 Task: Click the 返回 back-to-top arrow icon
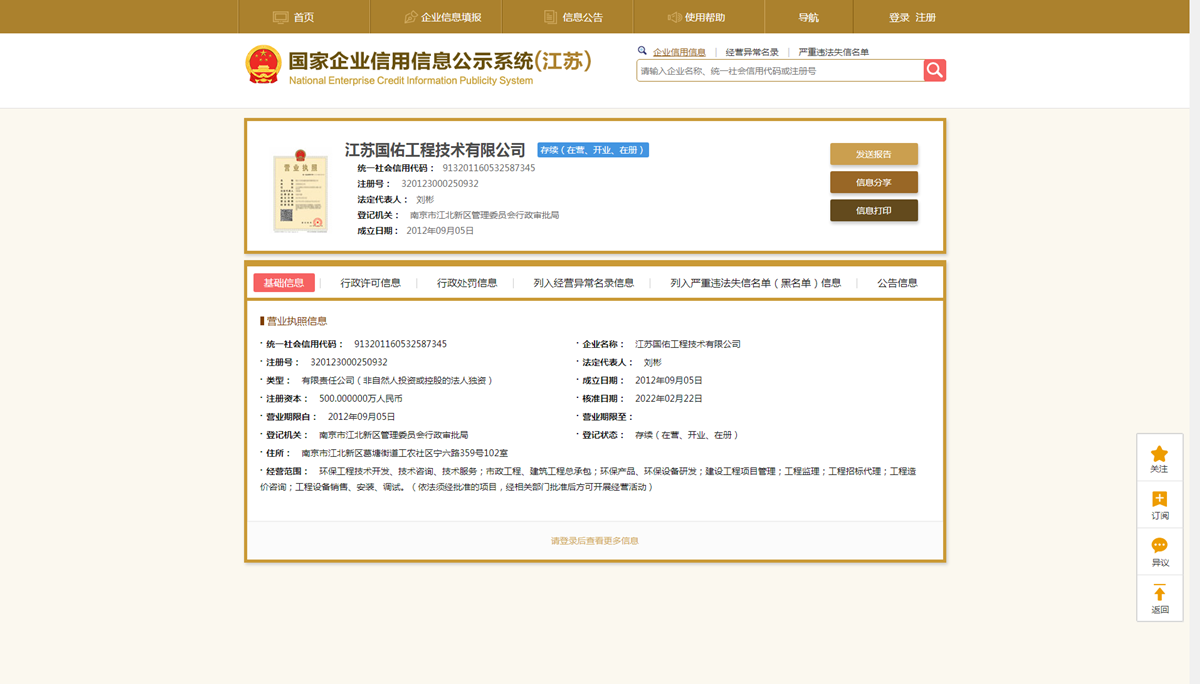pos(1159,593)
